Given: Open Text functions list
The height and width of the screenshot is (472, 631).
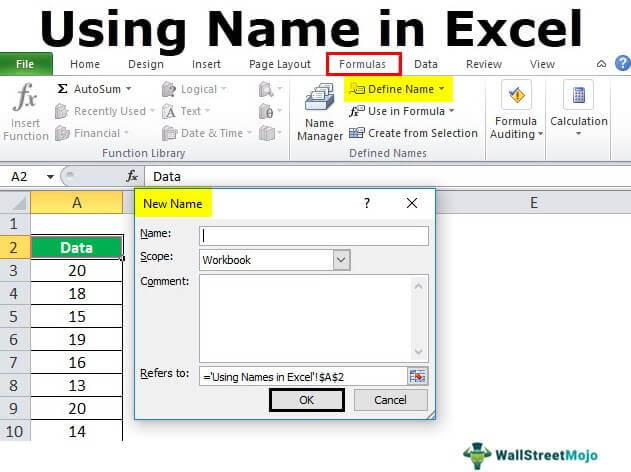Looking at the screenshot, I should (x=186, y=111).
